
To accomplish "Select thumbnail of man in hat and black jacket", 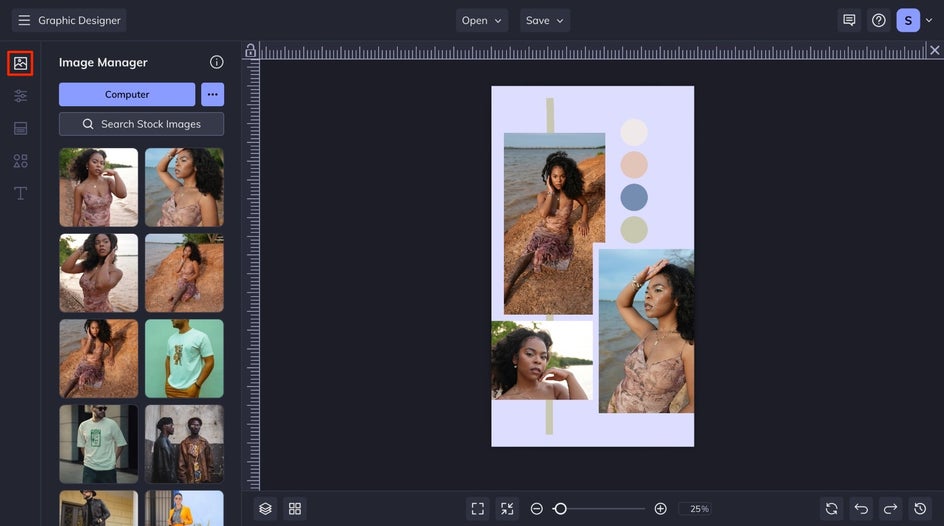I will pyautogui.click(x=99, y=508).
